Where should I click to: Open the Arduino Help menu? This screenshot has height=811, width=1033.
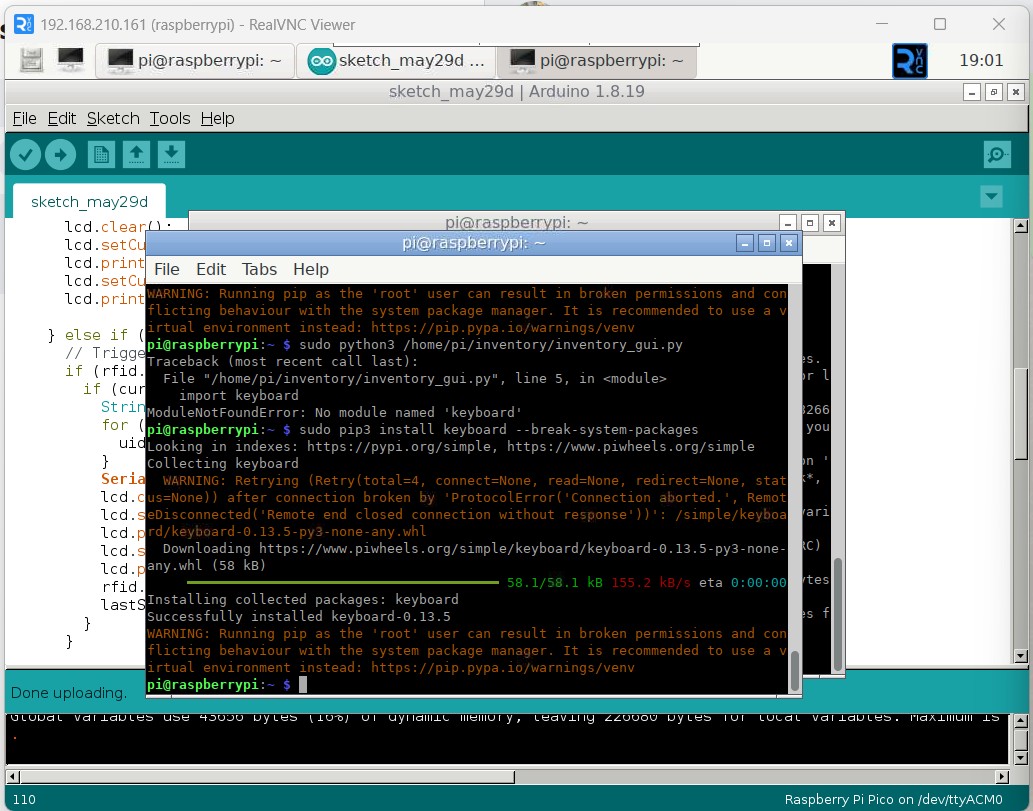(x=217, y=119)
